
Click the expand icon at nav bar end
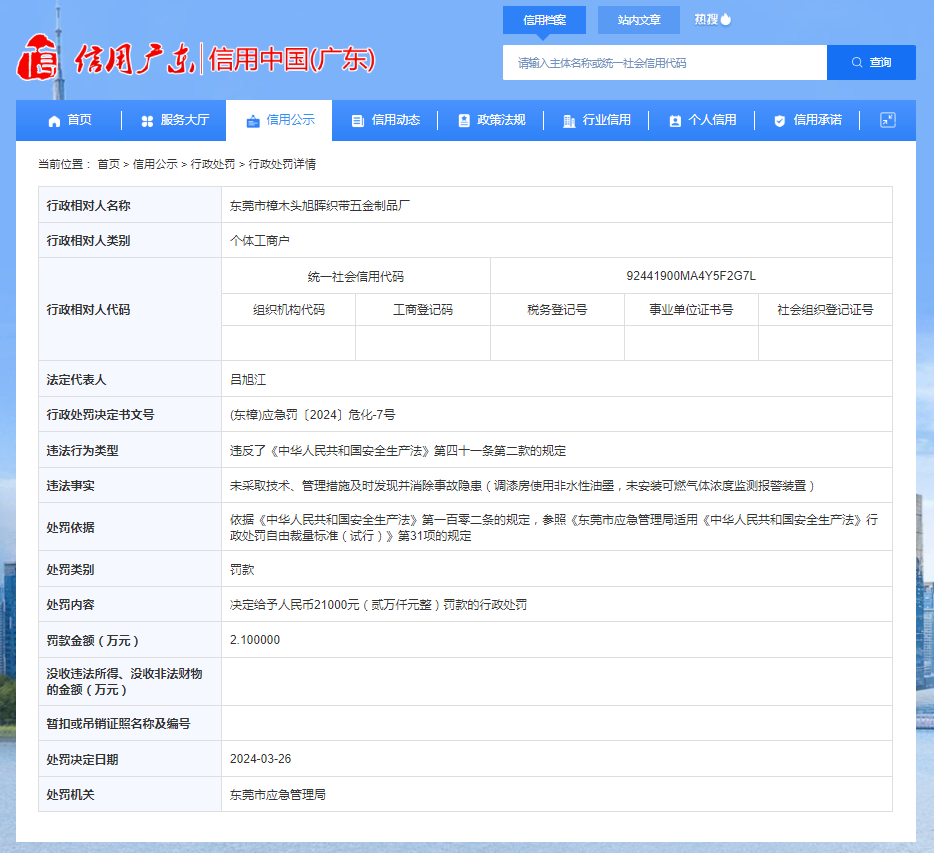[887, 120]
